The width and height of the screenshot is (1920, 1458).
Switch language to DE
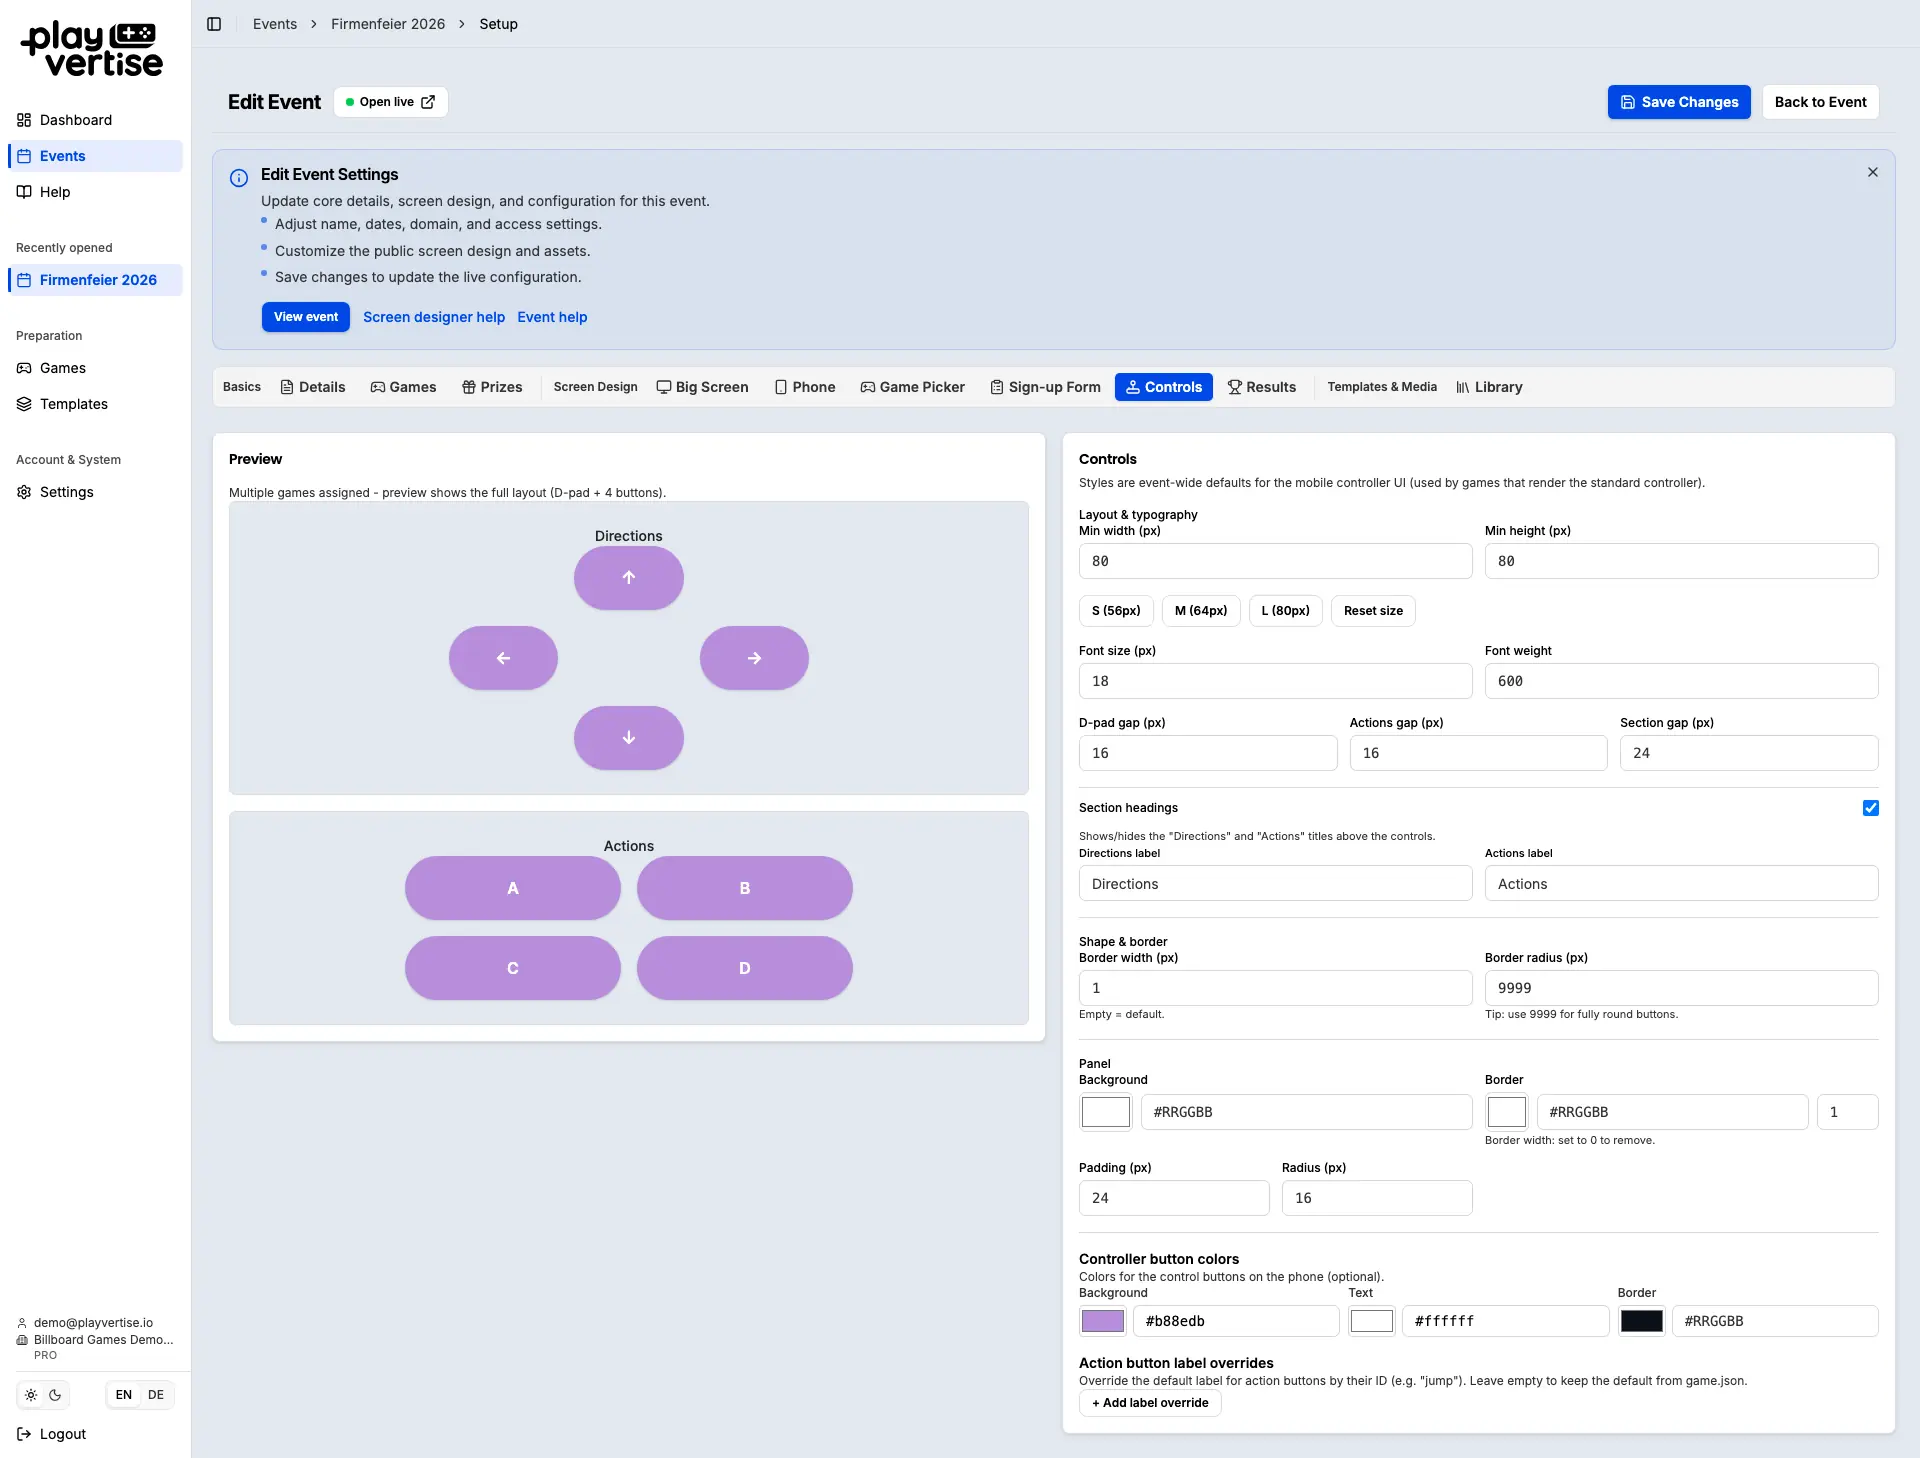point(156,1395)
